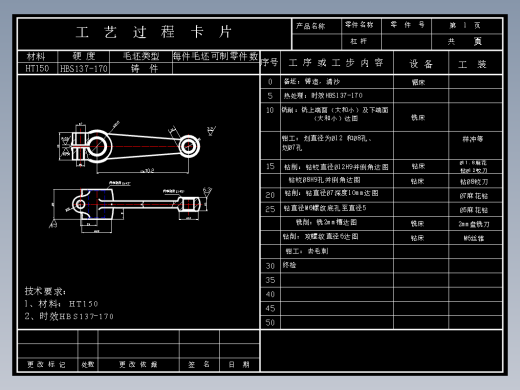Click the '钻铰Ø8H9孔并倒角达图' step text
This screenshot has height=390, width=520.
324,180
